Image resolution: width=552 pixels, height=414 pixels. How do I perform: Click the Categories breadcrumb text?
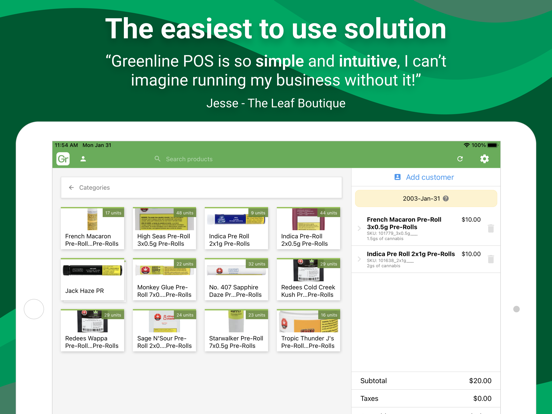click(x=94, y=188)
